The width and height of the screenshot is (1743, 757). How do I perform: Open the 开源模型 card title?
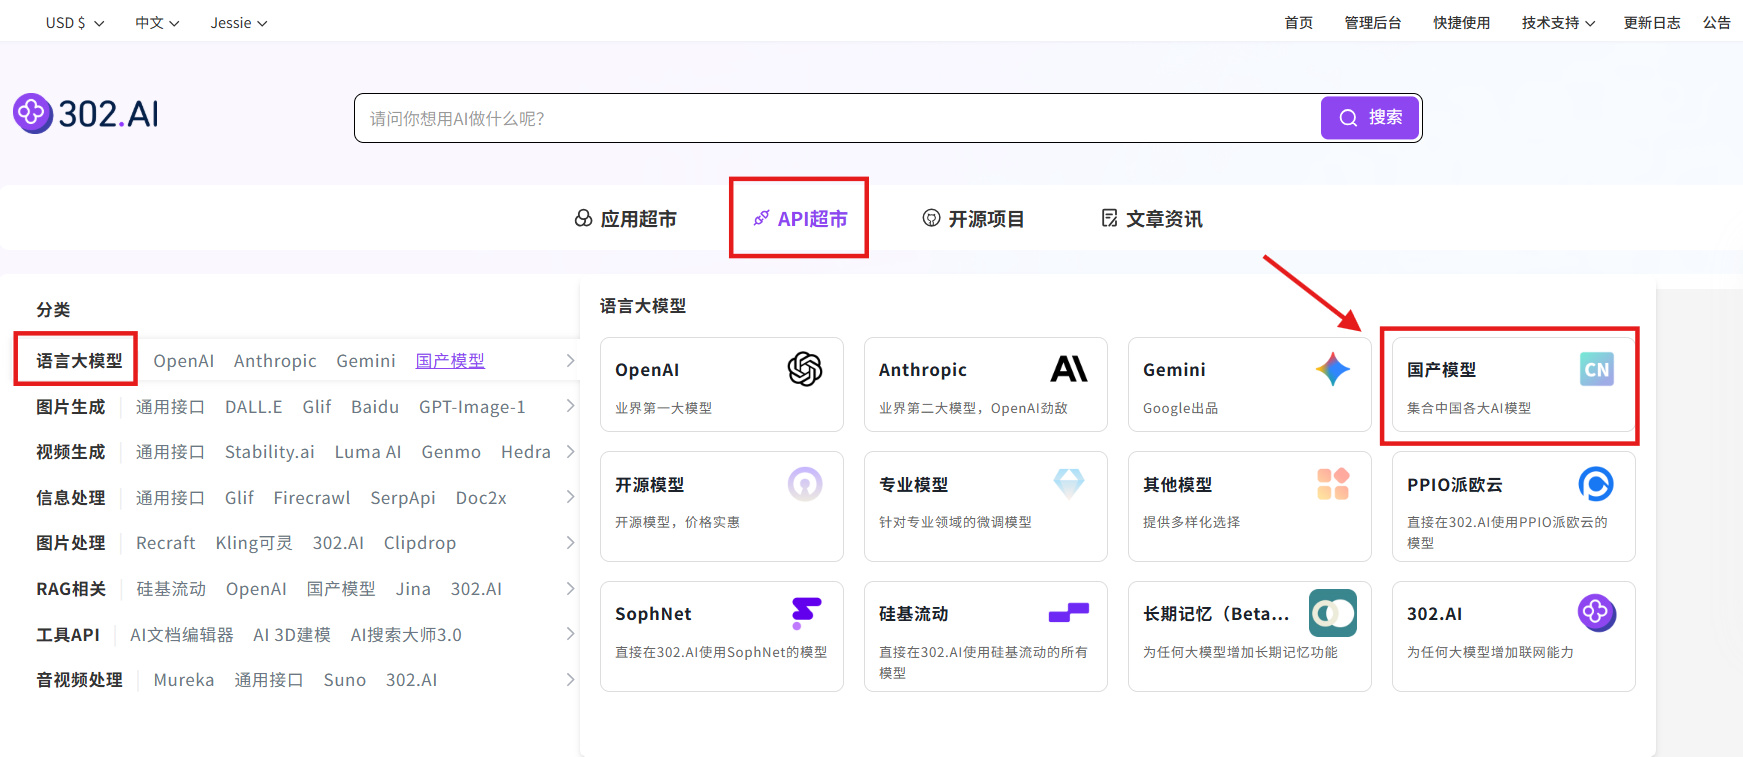coord(650,485)
